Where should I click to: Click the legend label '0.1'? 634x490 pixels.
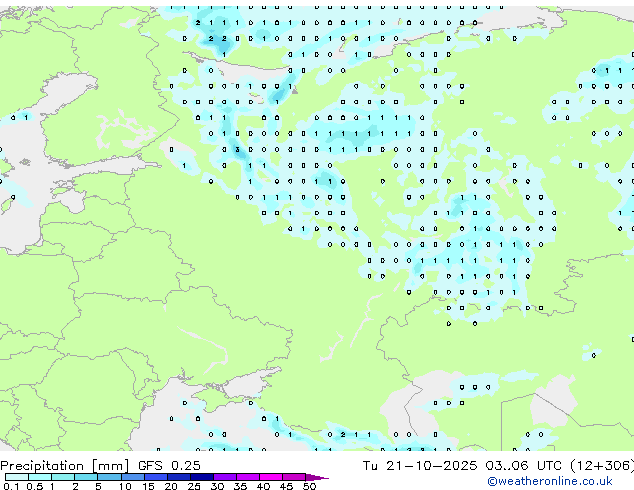[x=11, y=486]
